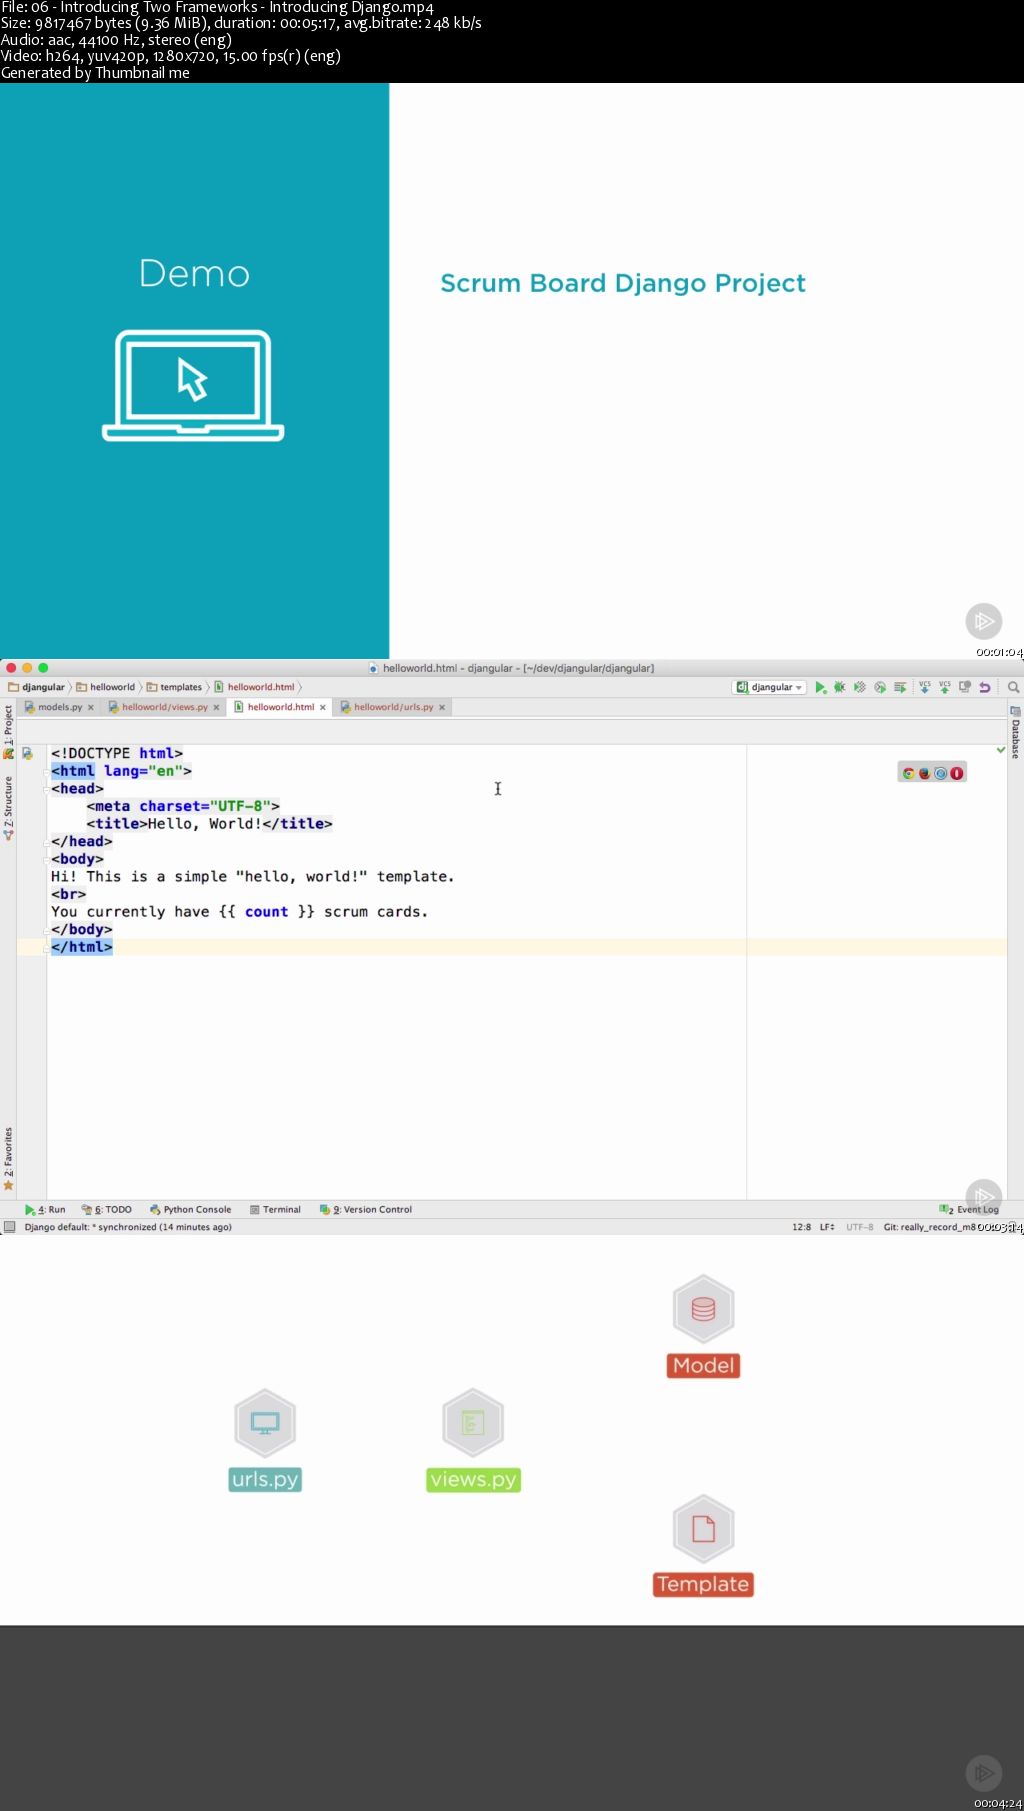Open Search Everywhere magnifier icon

pyautogui.click(x=1013, y=687)
